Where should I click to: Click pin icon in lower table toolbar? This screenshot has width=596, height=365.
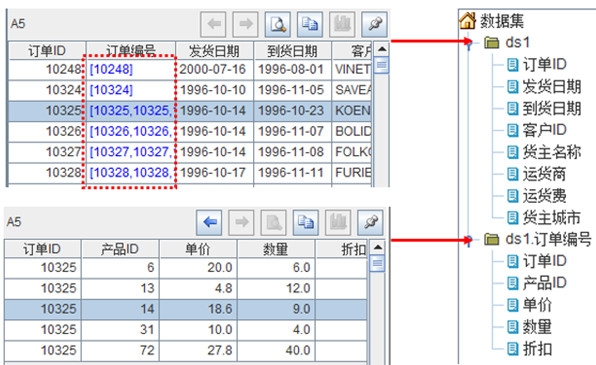371,222
